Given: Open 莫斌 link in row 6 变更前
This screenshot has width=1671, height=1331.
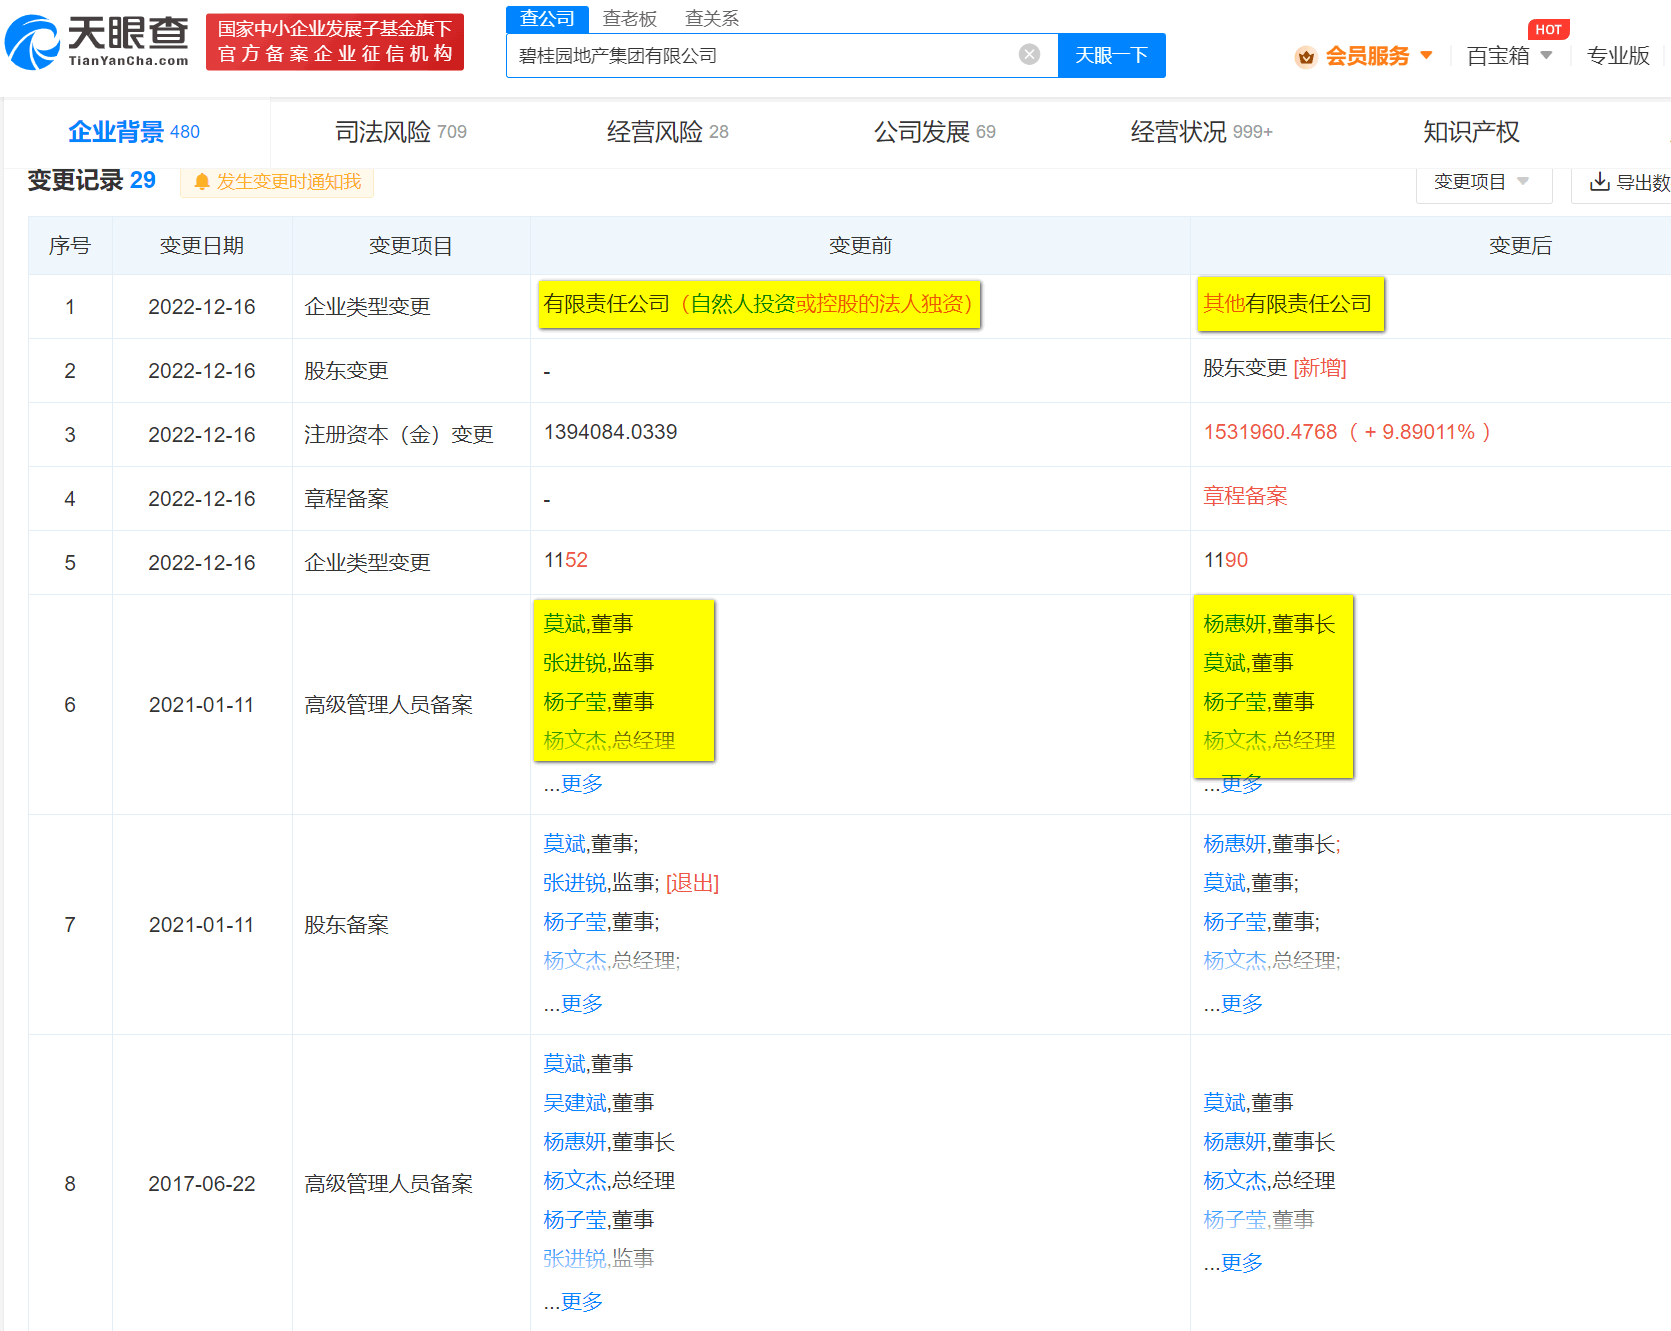Looking at the screenshot, I should click(565, 624).
